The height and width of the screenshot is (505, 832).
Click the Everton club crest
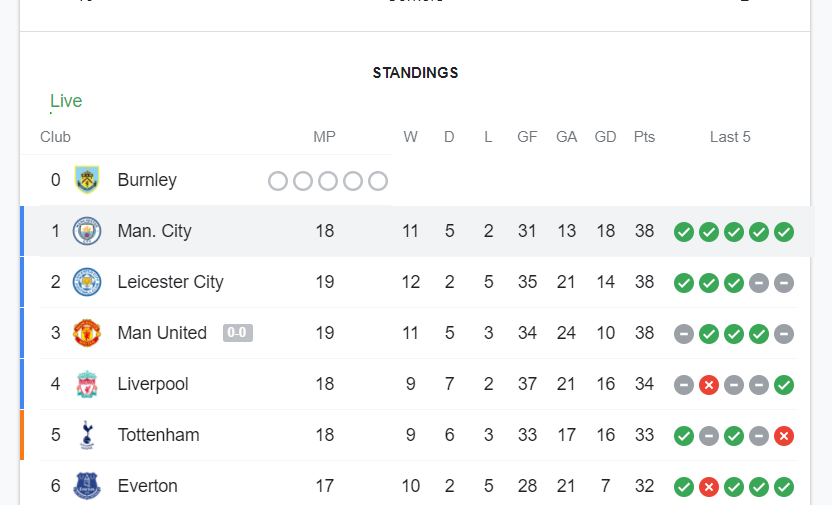[x=87, y=486]
